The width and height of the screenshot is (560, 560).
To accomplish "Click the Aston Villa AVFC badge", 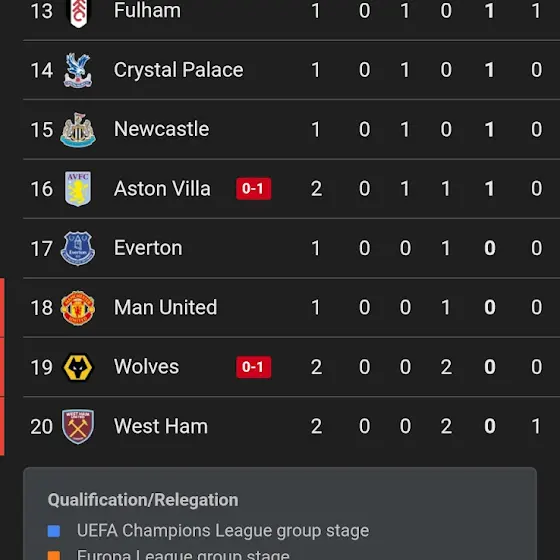I will pyautogui.click(x=78, y=189).
